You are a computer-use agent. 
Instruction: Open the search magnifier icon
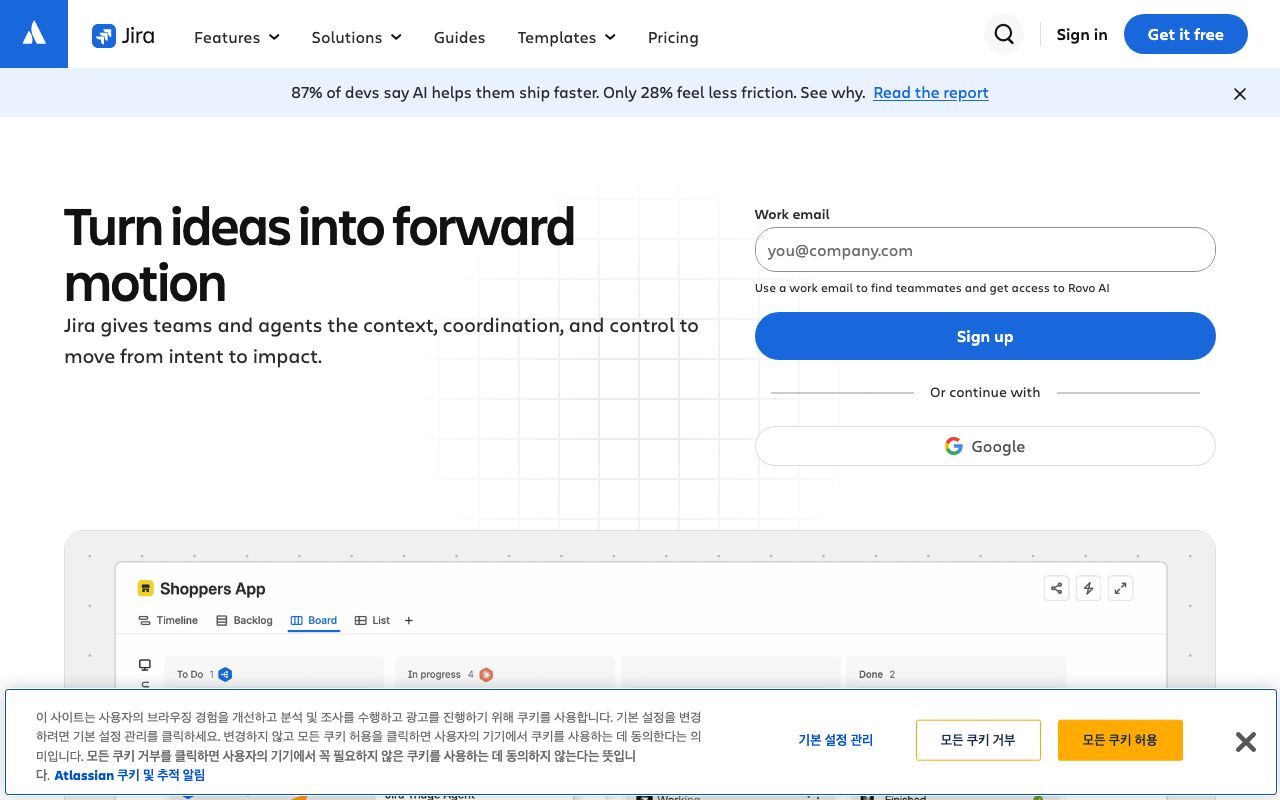(x=1004, y=35)
